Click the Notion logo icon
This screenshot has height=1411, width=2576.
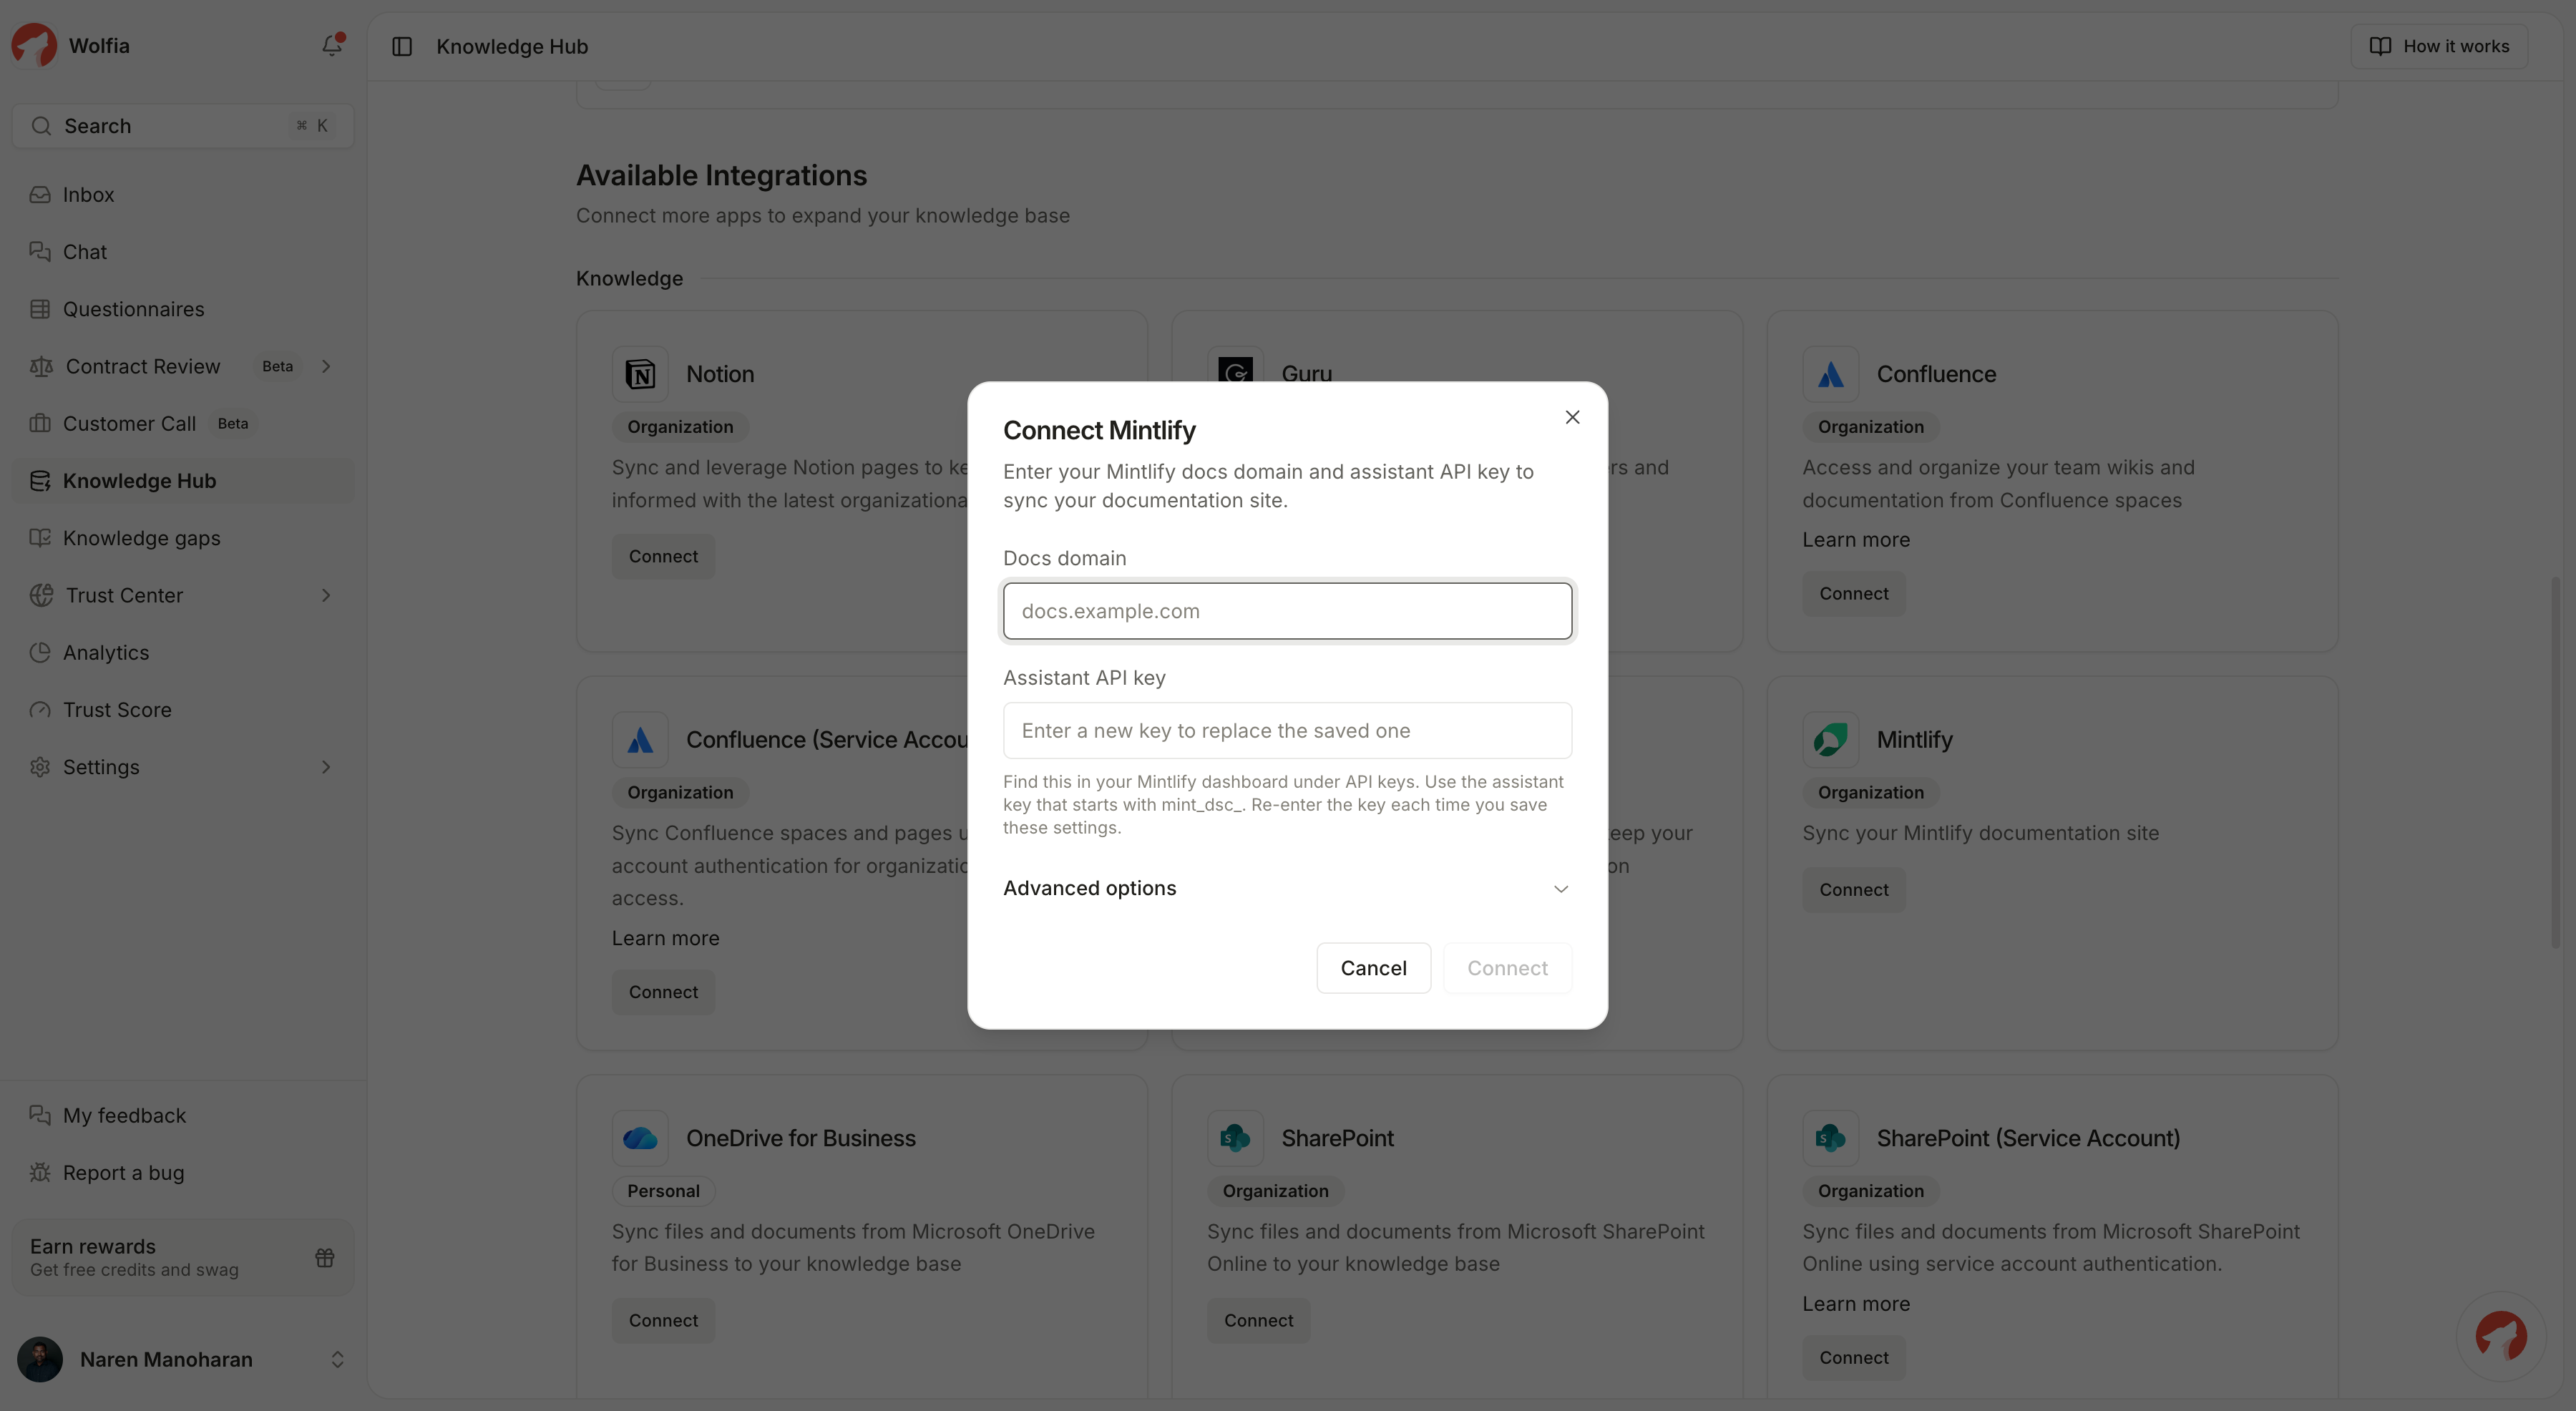640,374
